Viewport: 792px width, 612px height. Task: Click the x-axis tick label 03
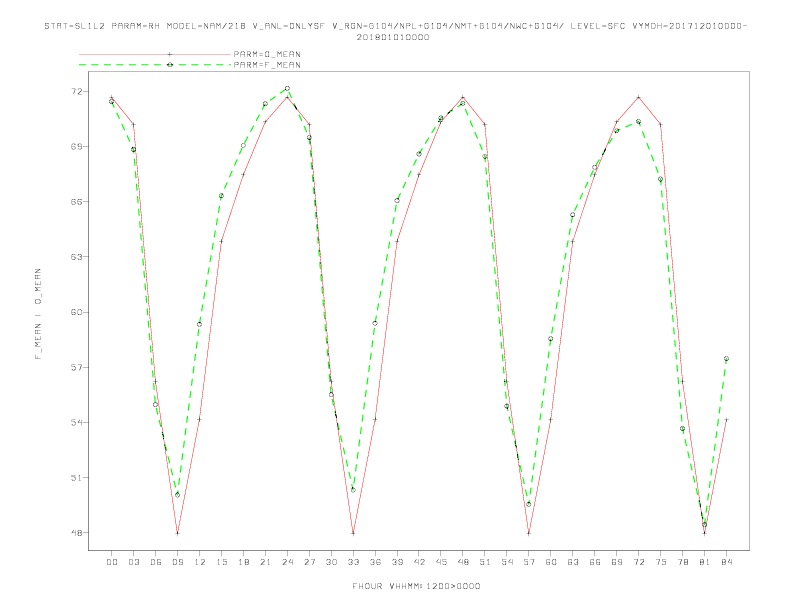pyautogui.click(x=133, y=562)
